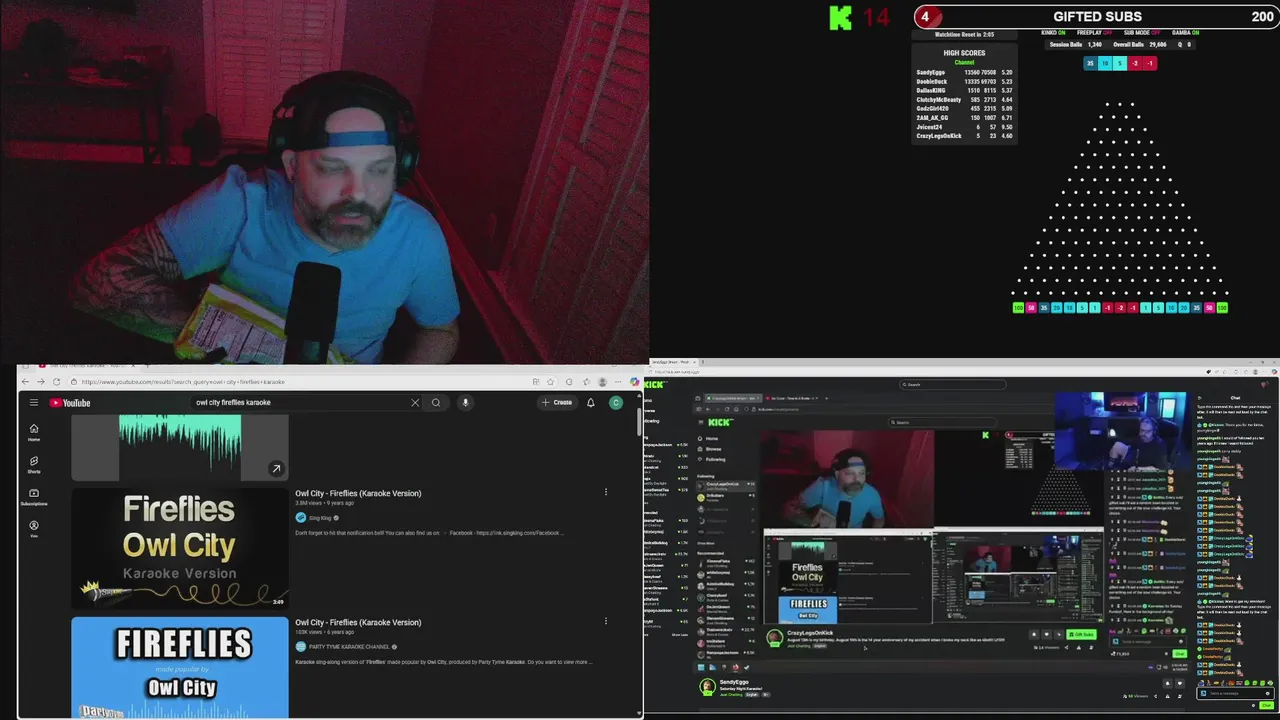Start voice search with the microphone icon
The width and height of the screenshot is (1280, 720).
pyautogui.click(x=465, y=403)
